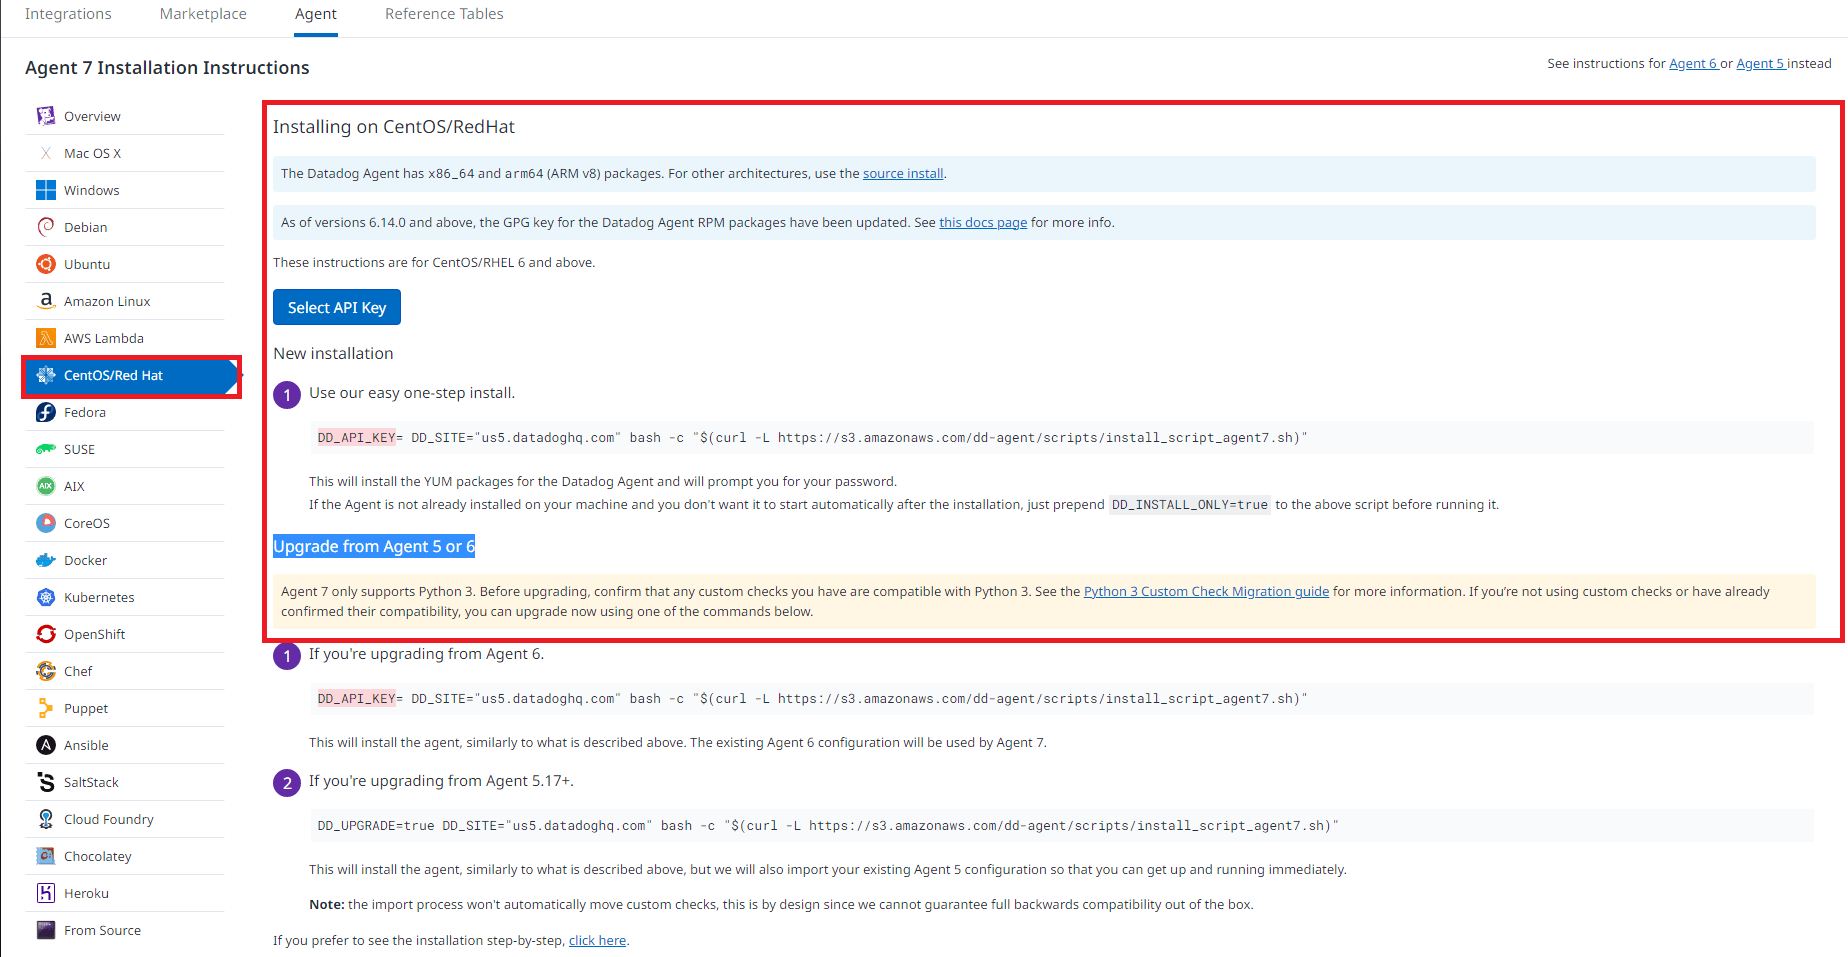This screenshot has width=1848, height=957.
Task: Click the From Source icon
Action: point(46,930)
